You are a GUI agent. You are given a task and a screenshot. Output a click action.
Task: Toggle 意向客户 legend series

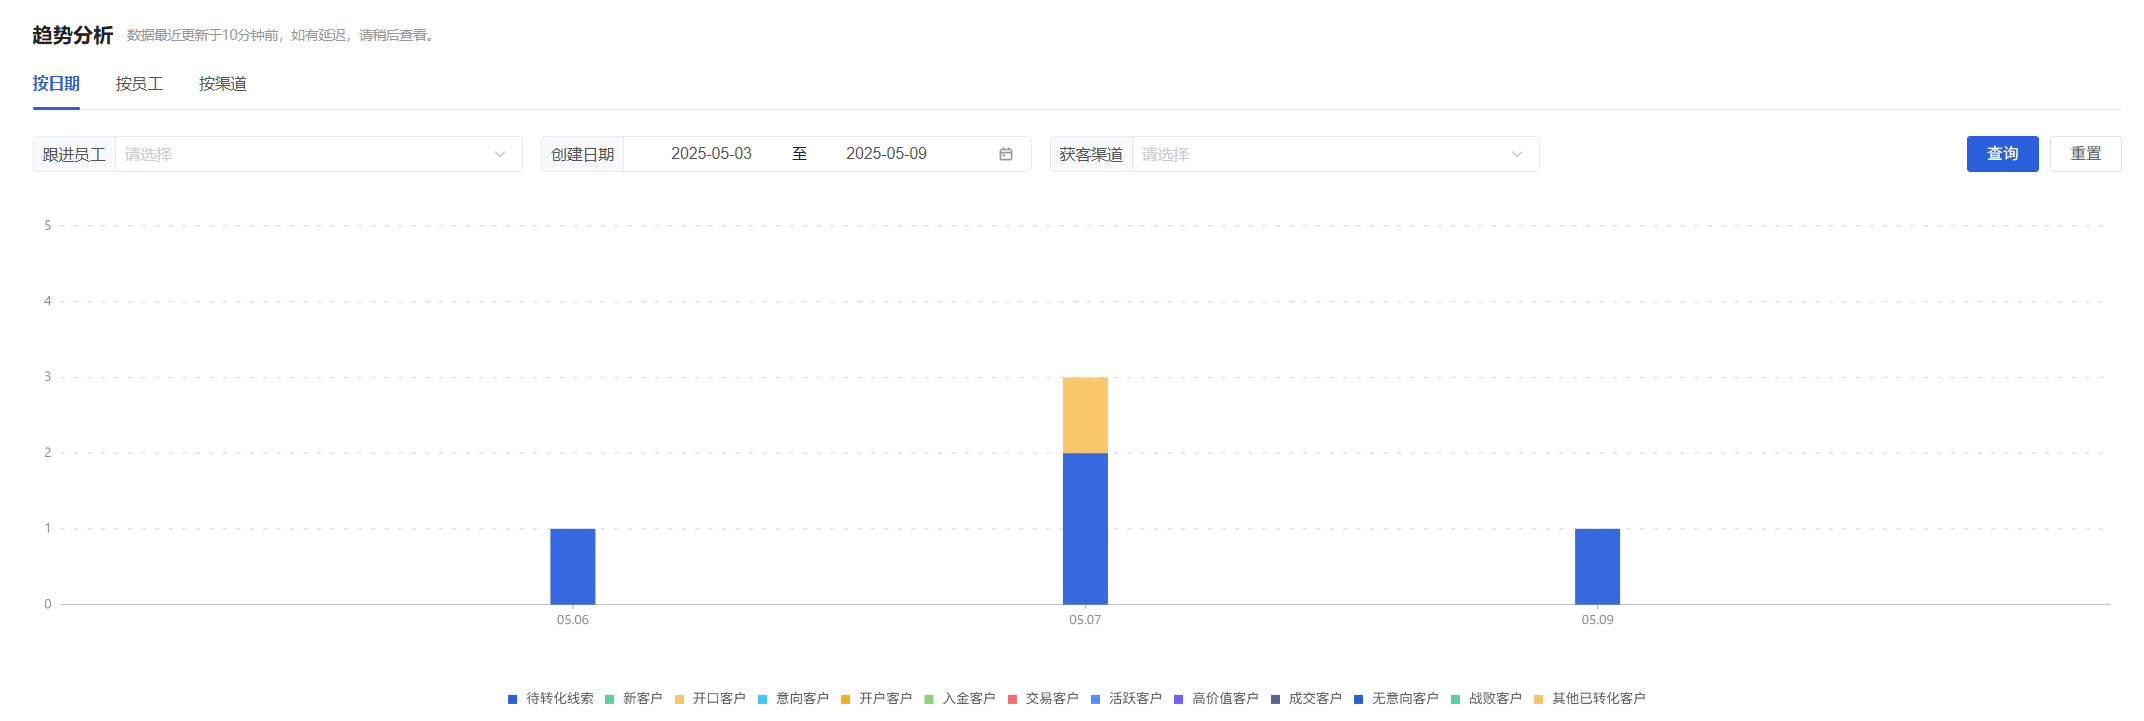tap(793, 698)
